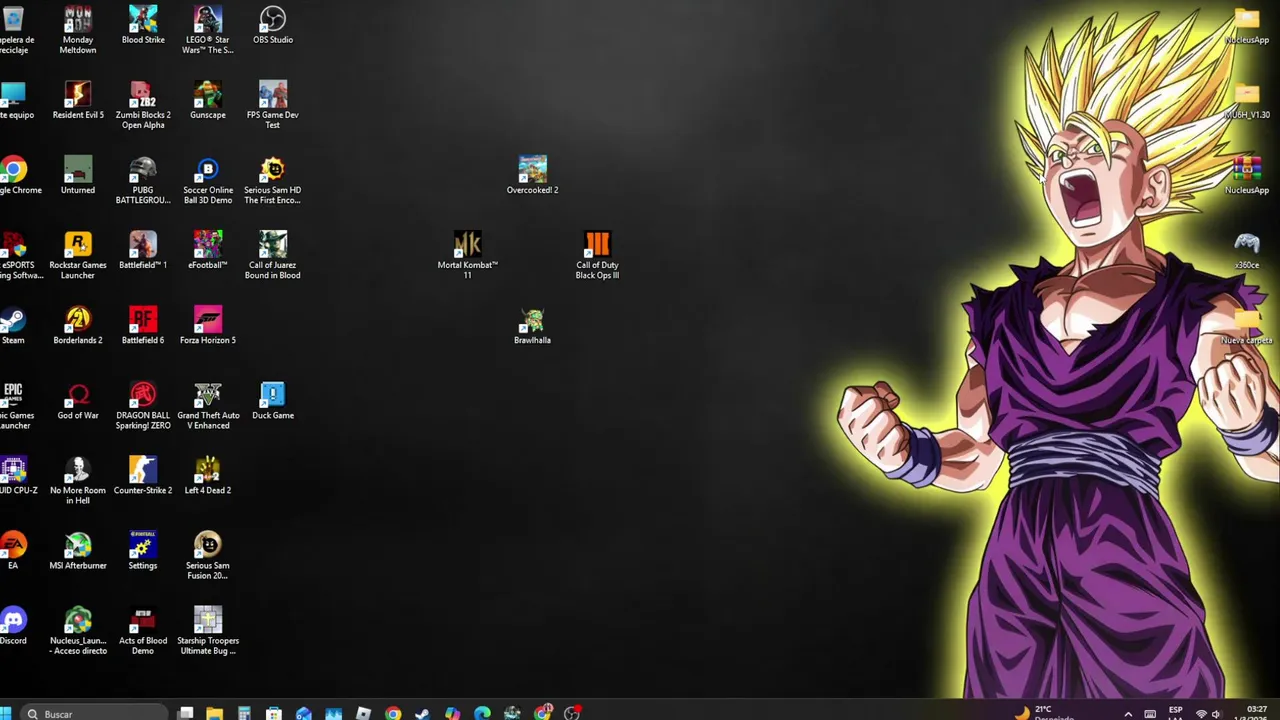Launch the eFootball shortcut

[208, 250]
